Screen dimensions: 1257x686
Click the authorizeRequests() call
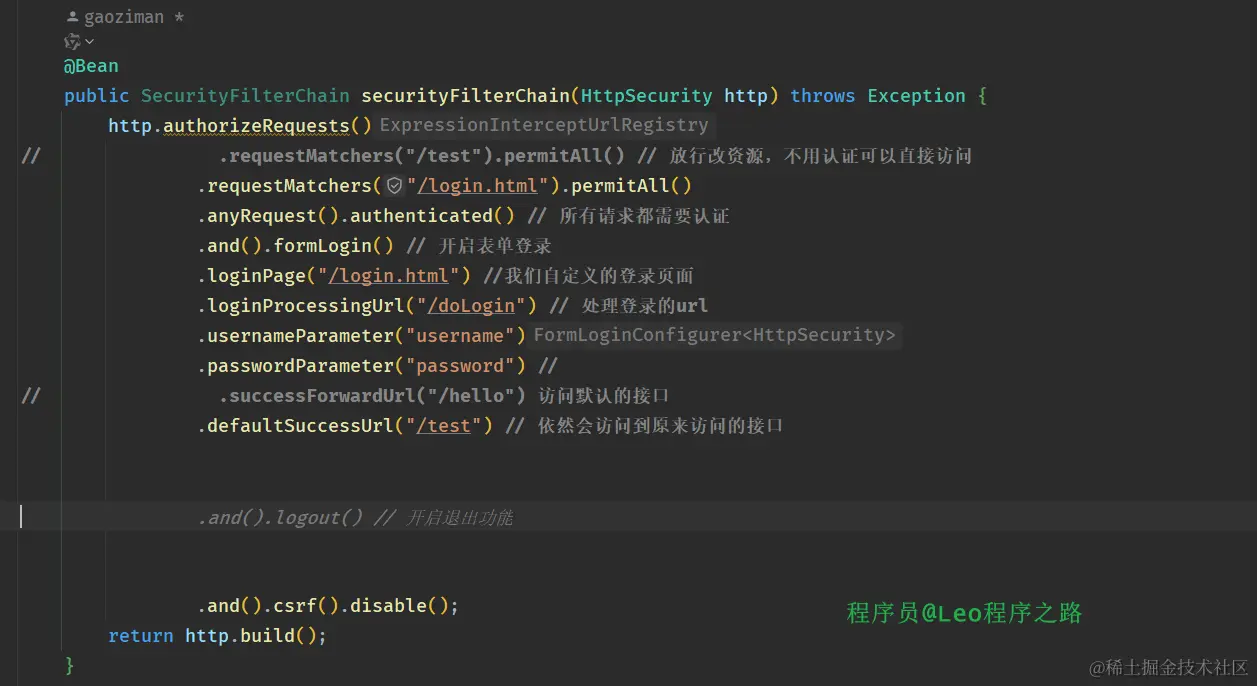(268, 126)
